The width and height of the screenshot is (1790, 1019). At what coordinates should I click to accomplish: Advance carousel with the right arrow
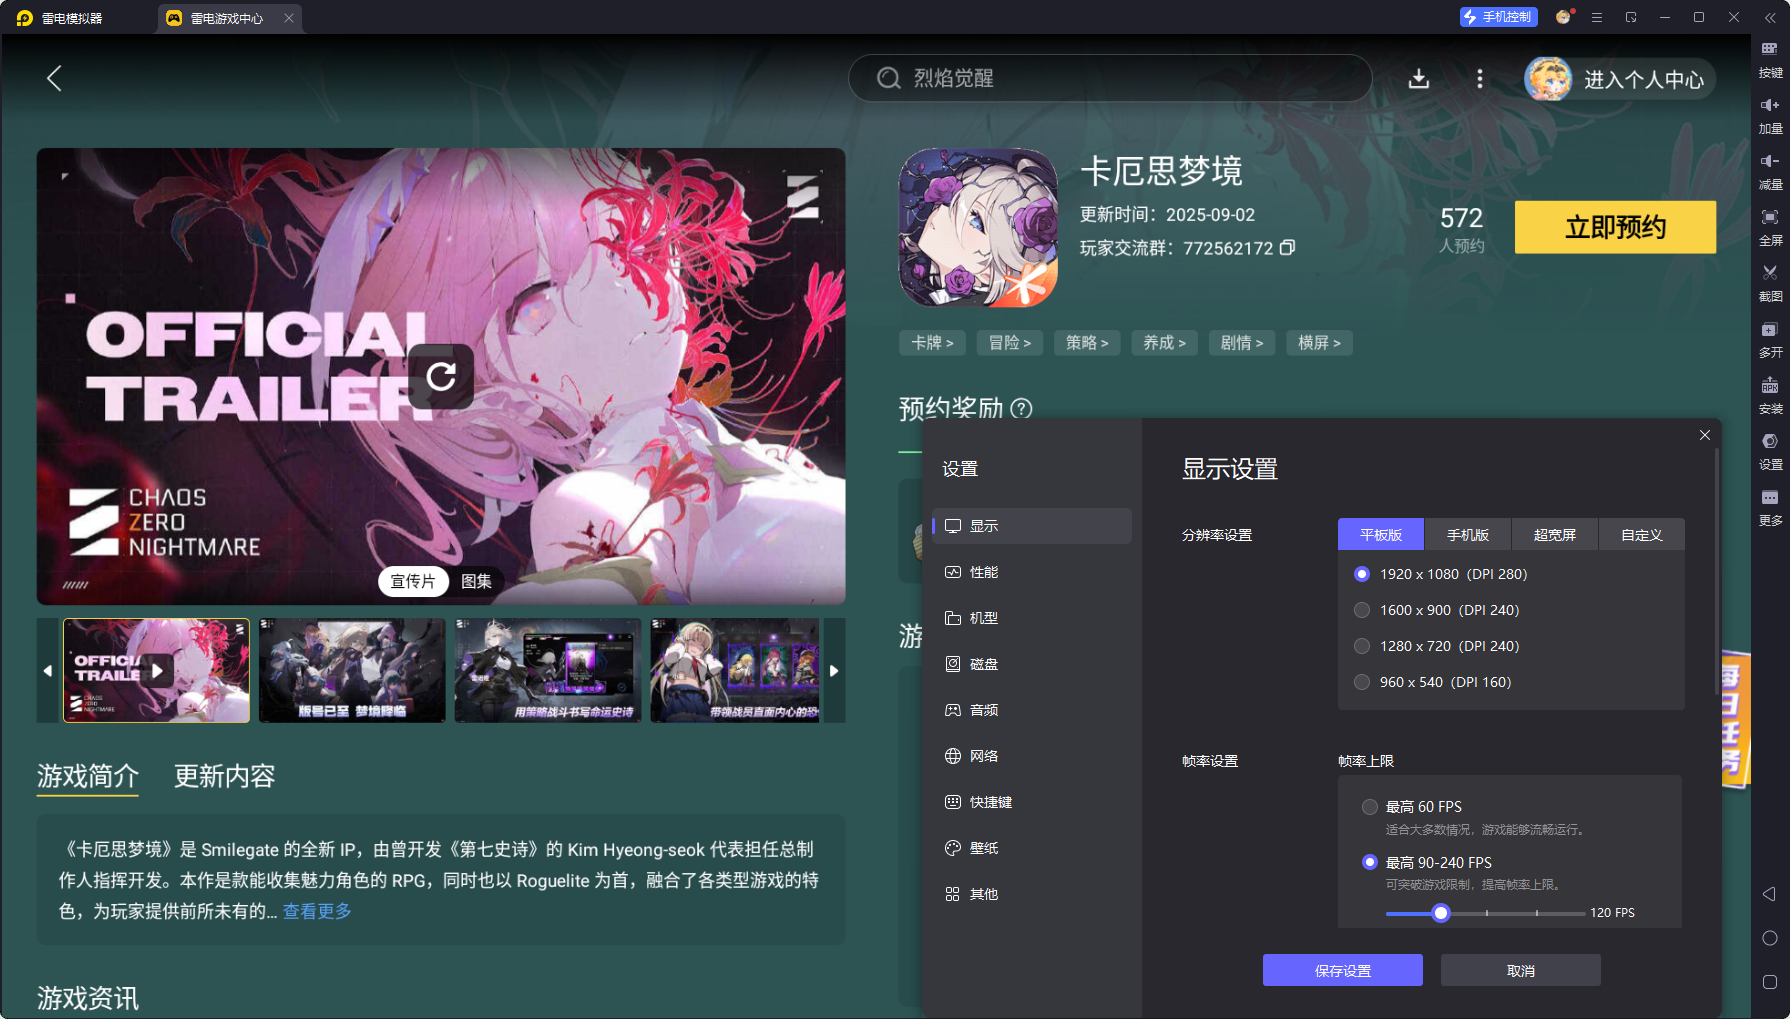tap(835, 670)
